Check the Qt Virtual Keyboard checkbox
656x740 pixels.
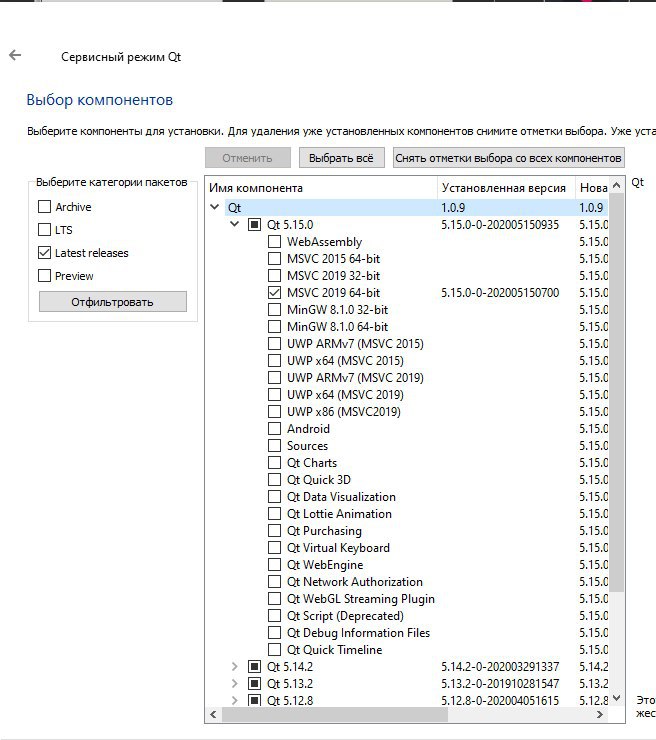pyautogui.click(x=274, y=547)
